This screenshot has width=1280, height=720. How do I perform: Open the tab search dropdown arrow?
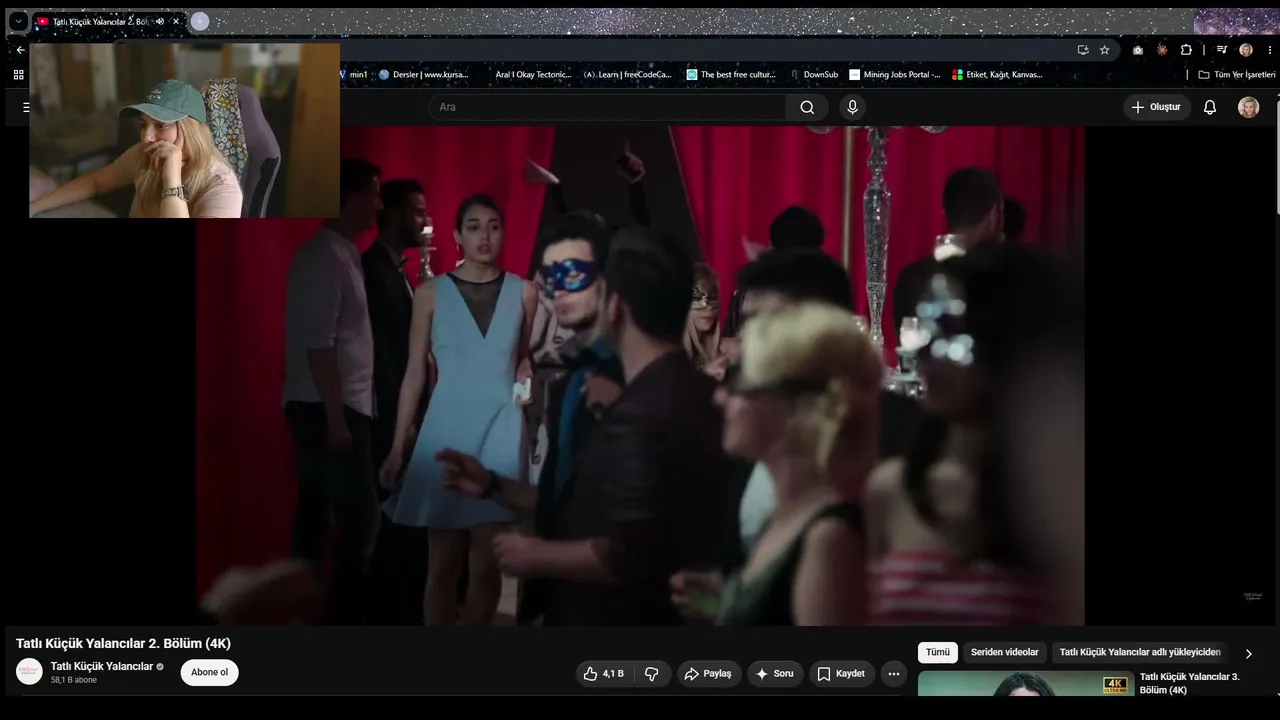18,21
